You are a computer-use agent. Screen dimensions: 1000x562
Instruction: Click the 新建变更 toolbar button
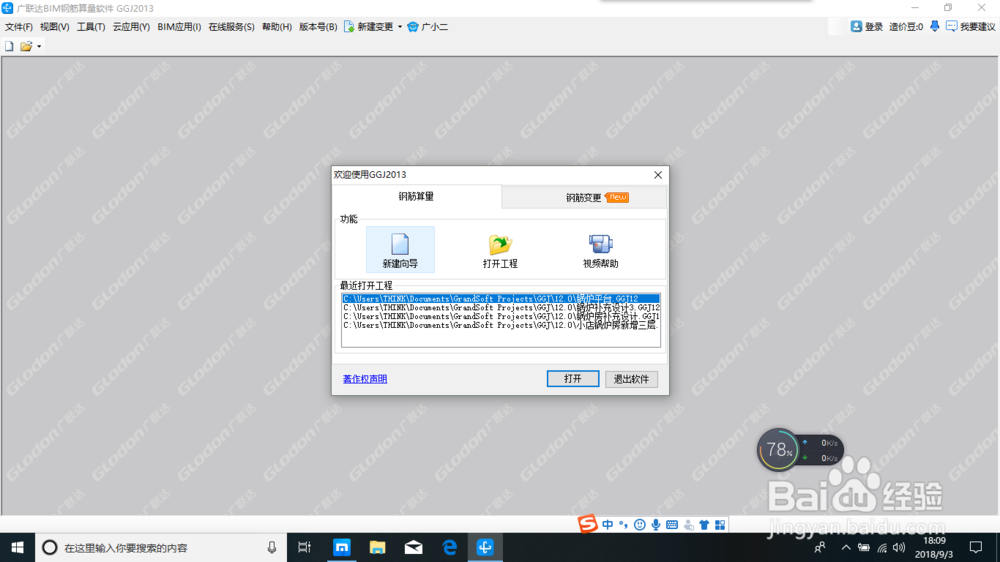(x=369, y=27)
